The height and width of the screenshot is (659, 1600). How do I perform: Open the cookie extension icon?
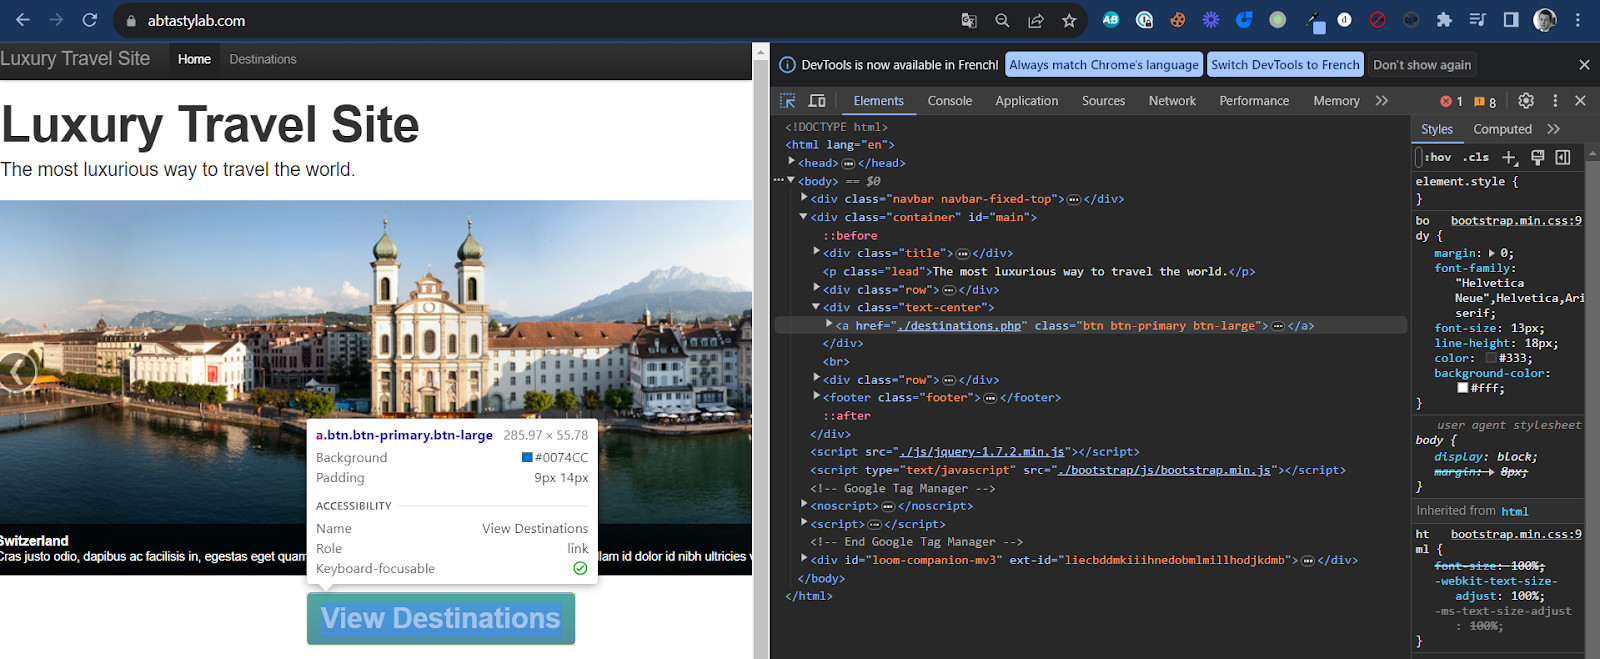1178,19
